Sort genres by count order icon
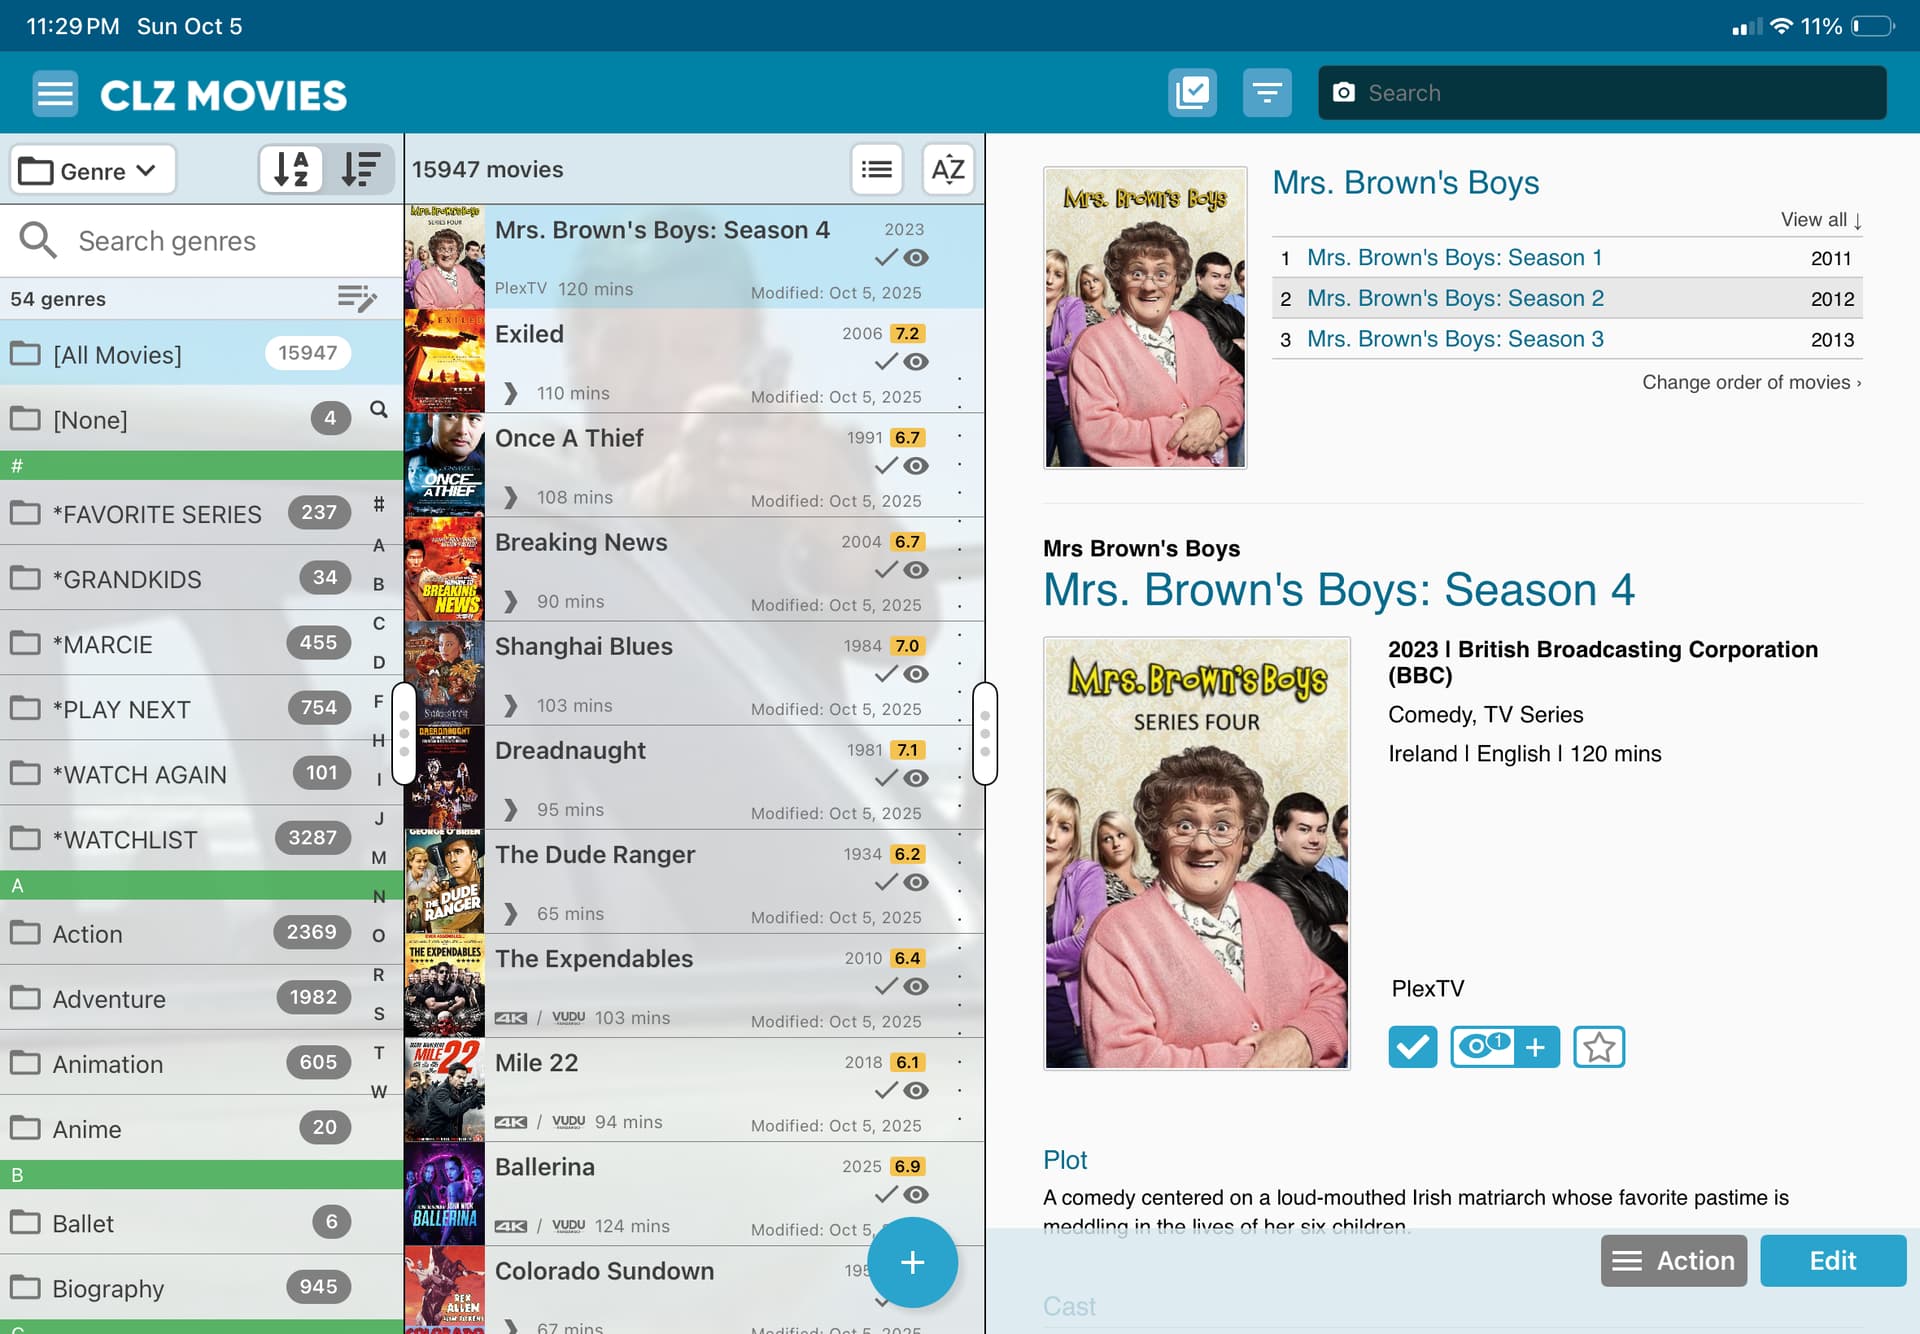This screenshot has height=1334, width=1920. pos(360,169)
